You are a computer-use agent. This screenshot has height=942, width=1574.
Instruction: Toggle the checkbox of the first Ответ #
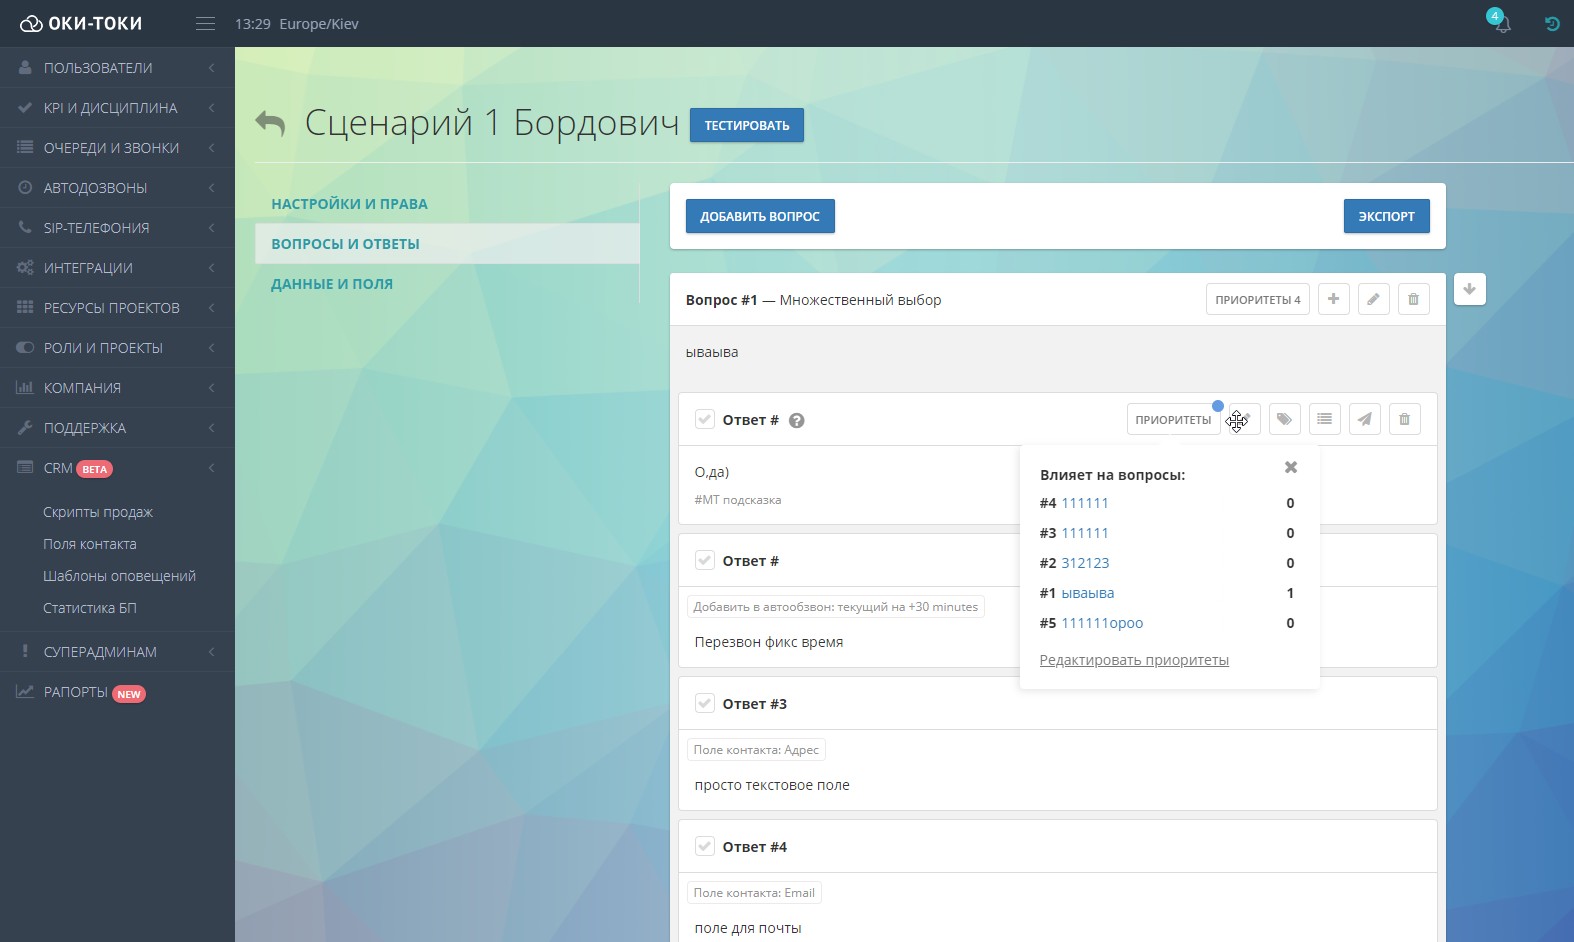coord(705,419)
